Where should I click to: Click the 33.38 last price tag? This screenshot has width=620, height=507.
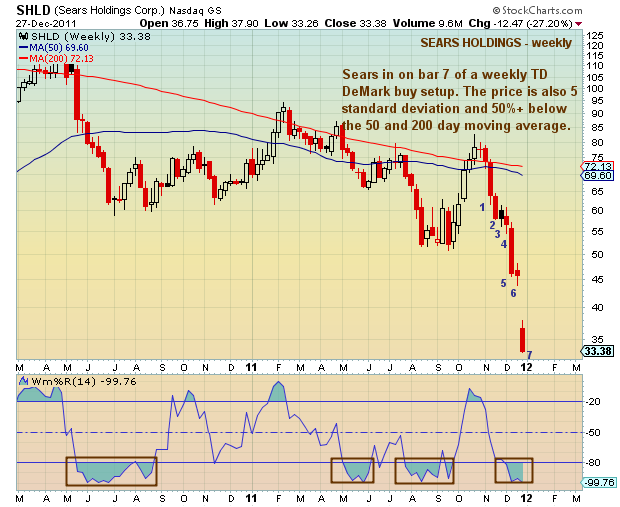tap(598, 351)
